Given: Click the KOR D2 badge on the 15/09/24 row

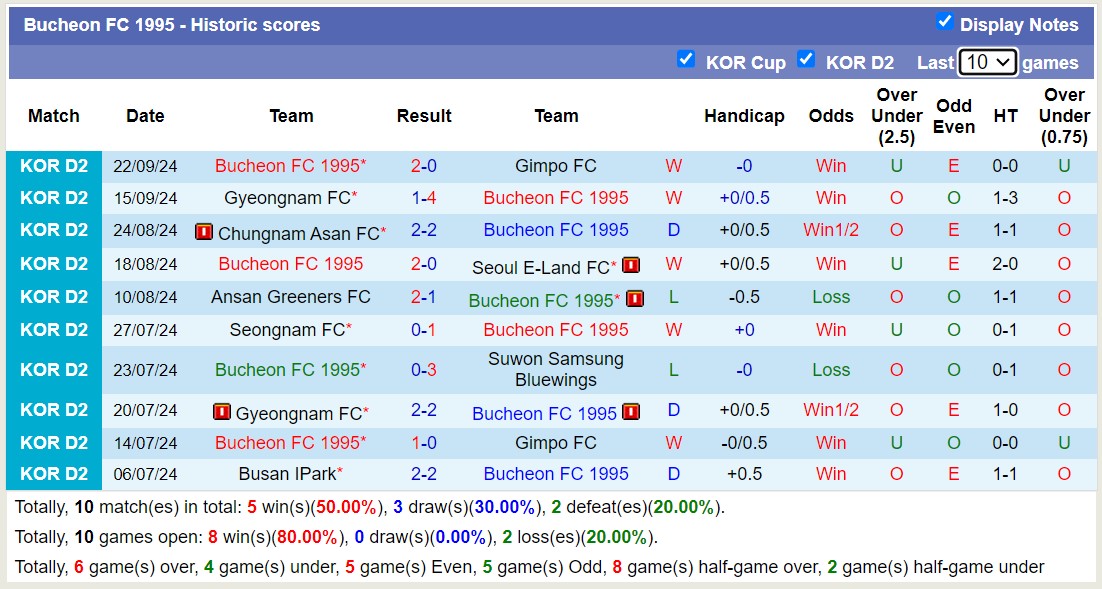Looking at the screenshot, I should [x=53, y=198].
